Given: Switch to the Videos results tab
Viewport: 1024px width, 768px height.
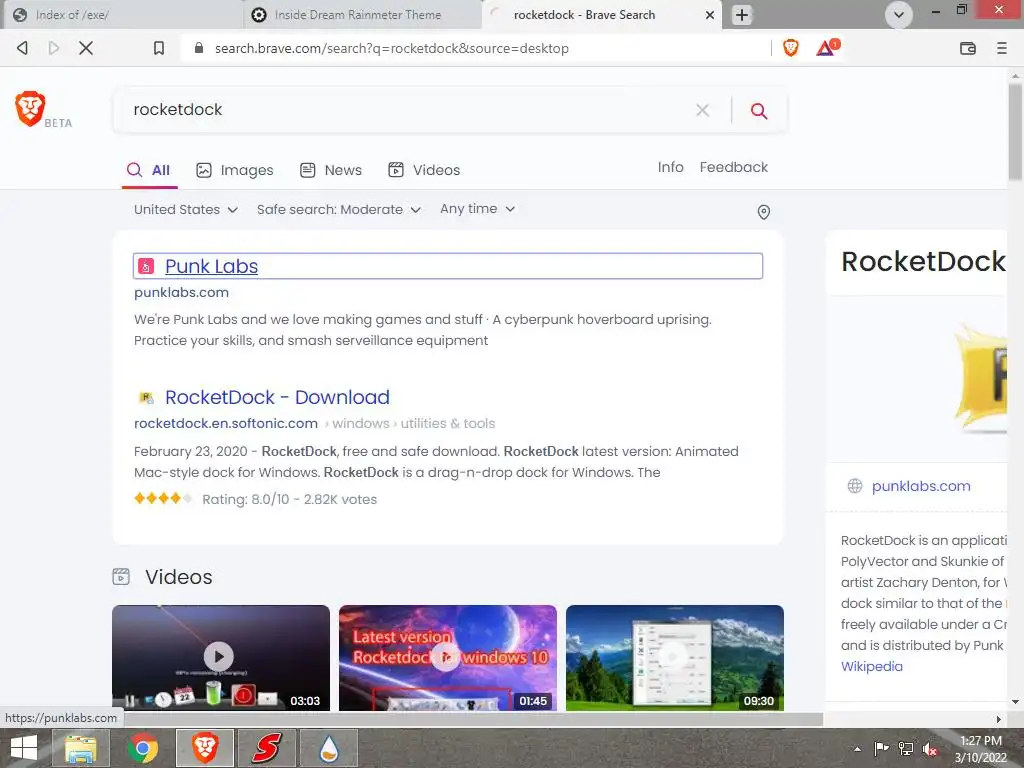Looking at the screenshot, I should click(424, 170).
